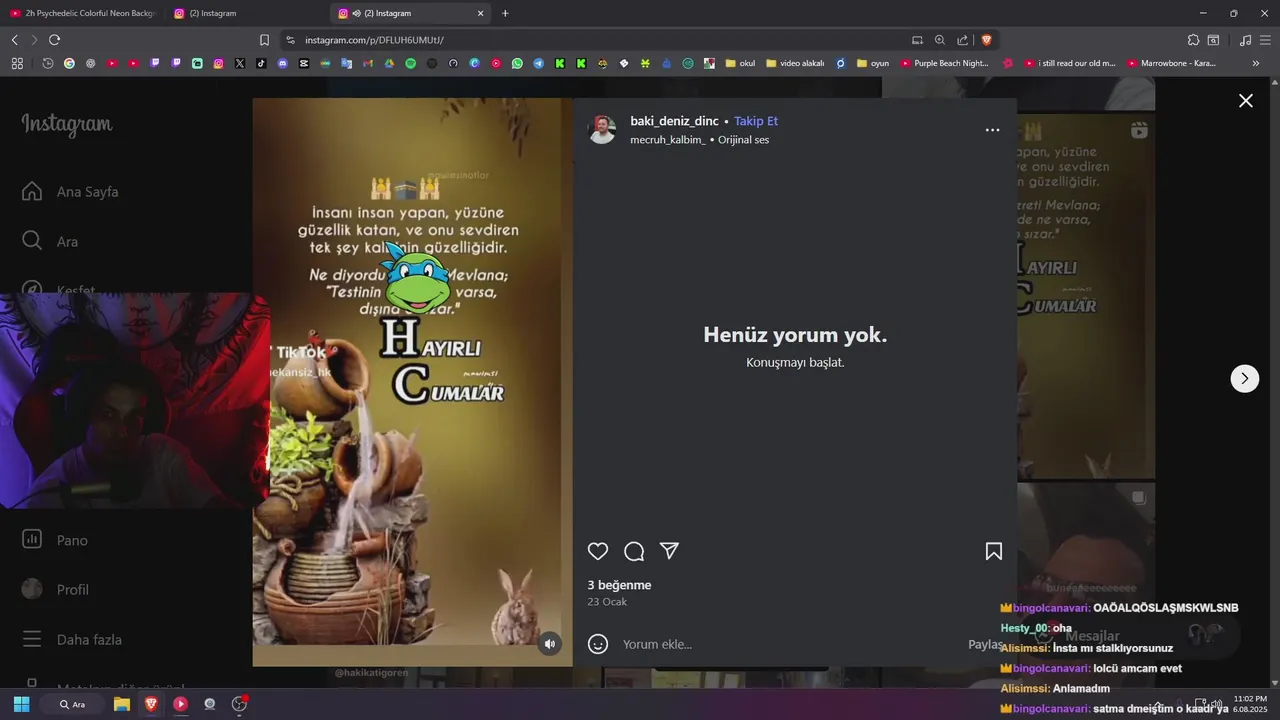
Task: Open site info icon beside the URL
Action: tap(290, 40)
